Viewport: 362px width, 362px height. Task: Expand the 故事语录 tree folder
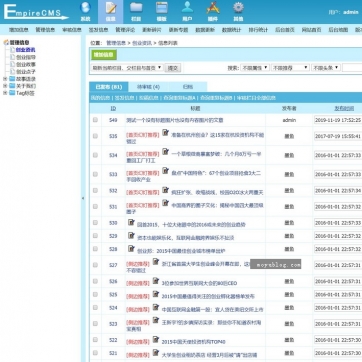[5, 79]
